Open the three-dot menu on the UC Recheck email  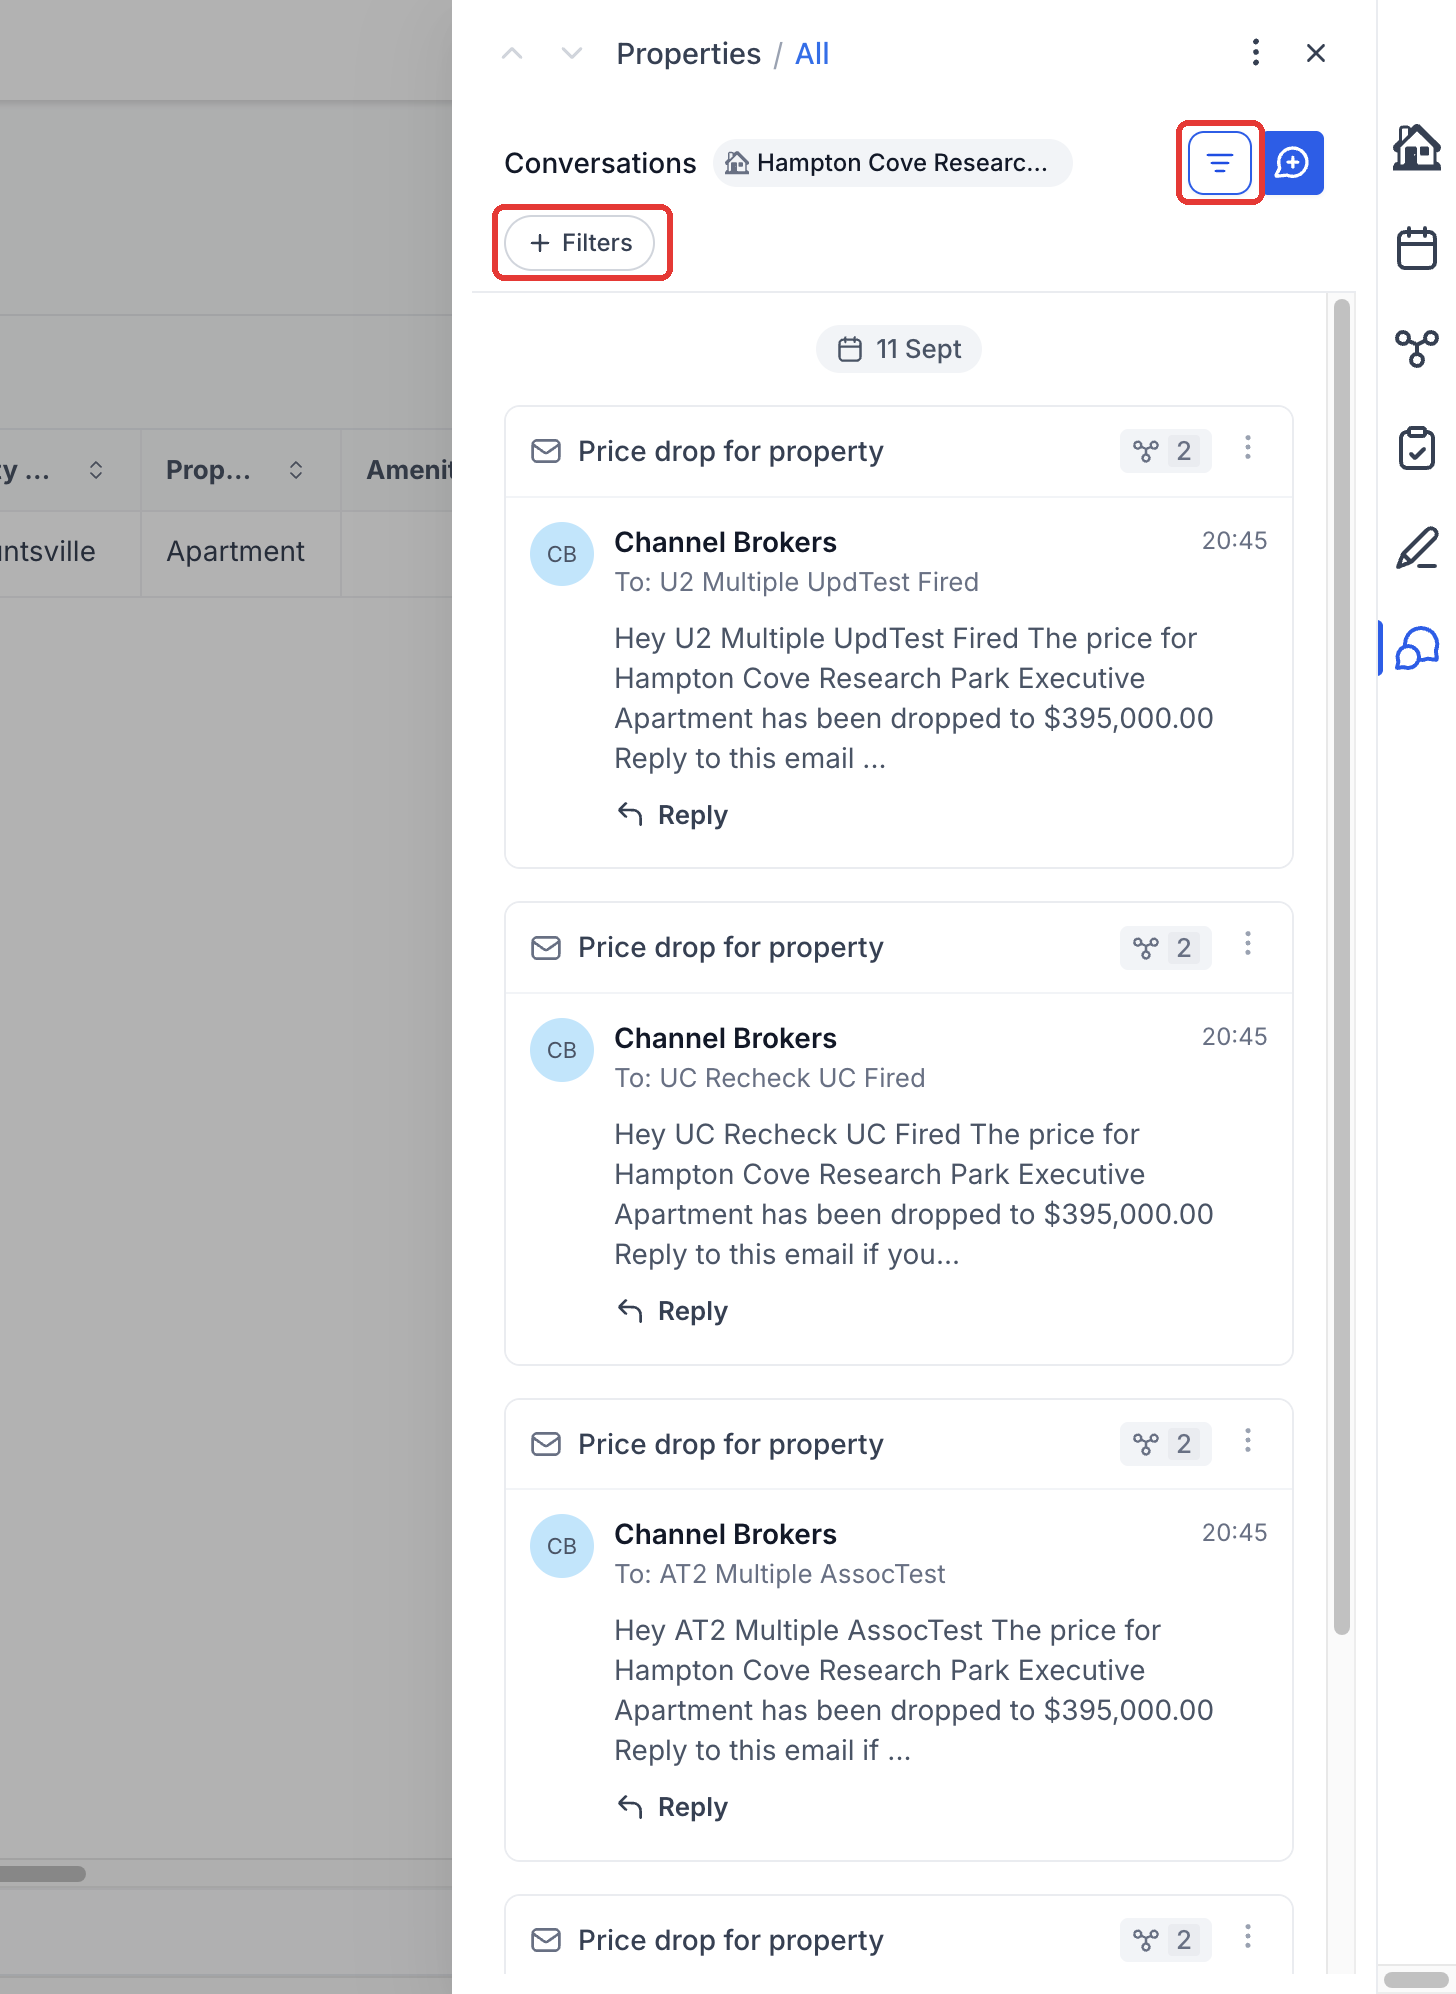1248,944
